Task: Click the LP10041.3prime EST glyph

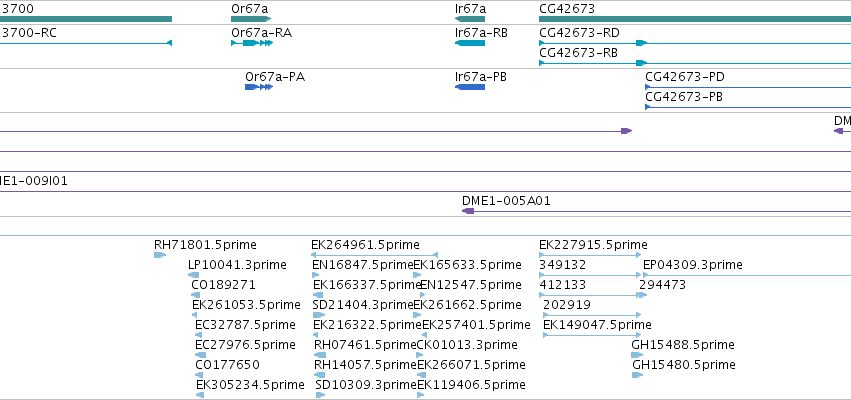Action: [194, 275]
